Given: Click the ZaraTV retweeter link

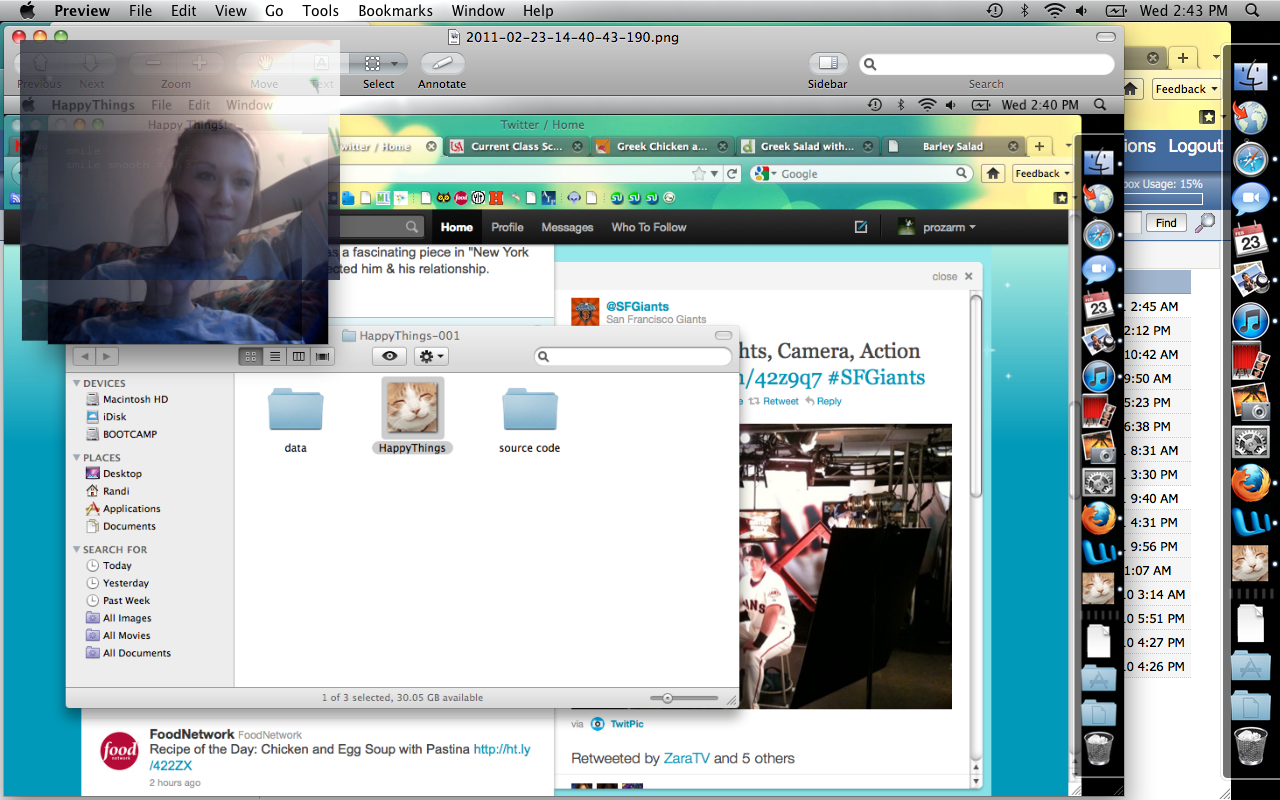Looking at the screenshot, I should pos(686,758).
